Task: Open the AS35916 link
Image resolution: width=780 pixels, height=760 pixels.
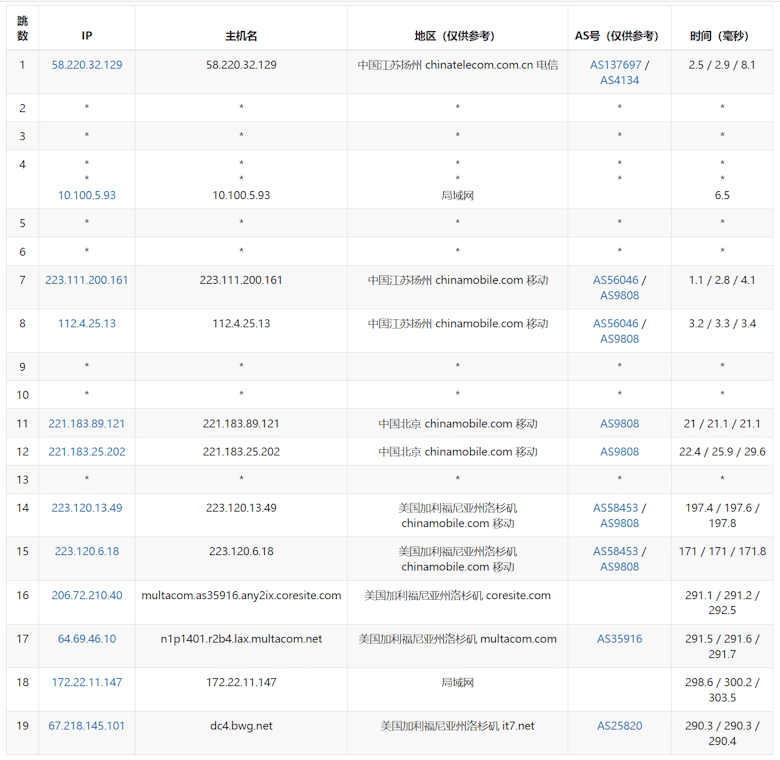Action: coord(619,639)
